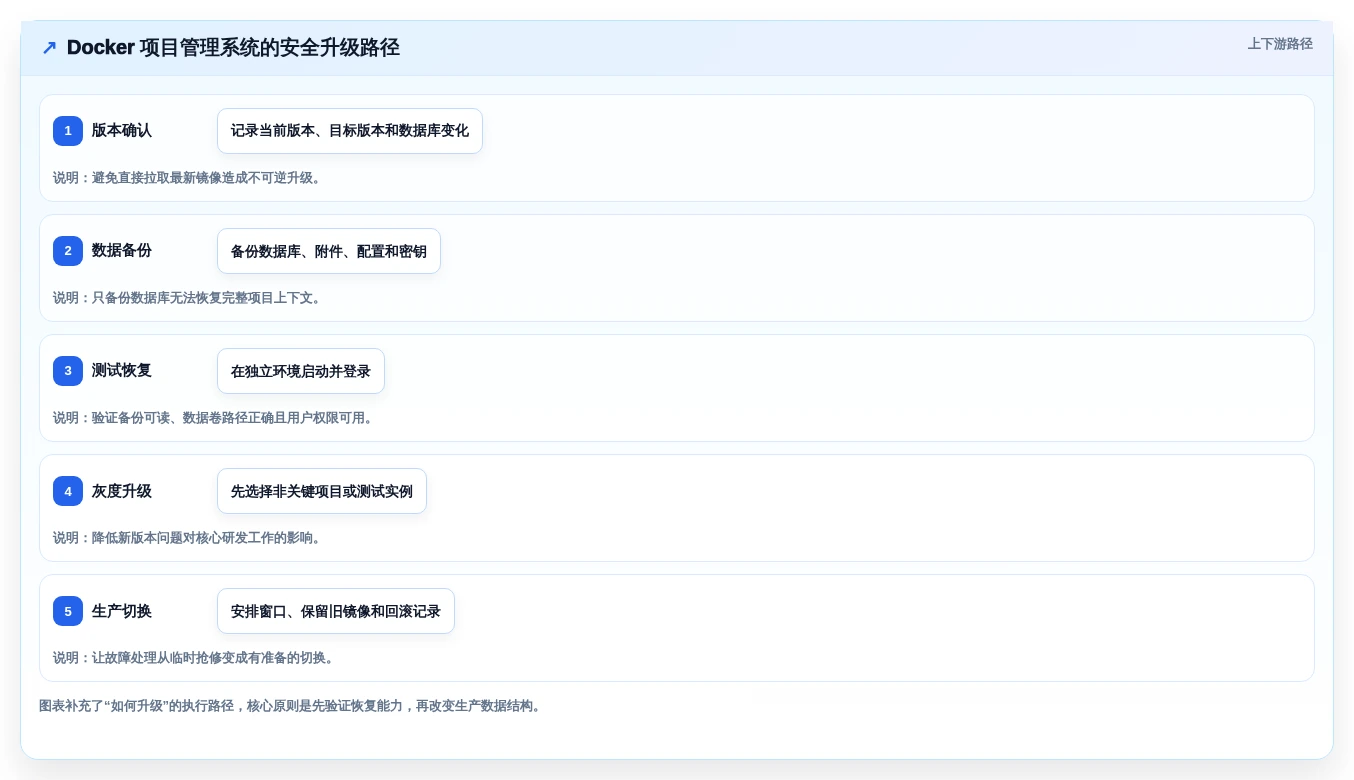
Task: Click step number badge 4
Action: (x=68, y=491)
